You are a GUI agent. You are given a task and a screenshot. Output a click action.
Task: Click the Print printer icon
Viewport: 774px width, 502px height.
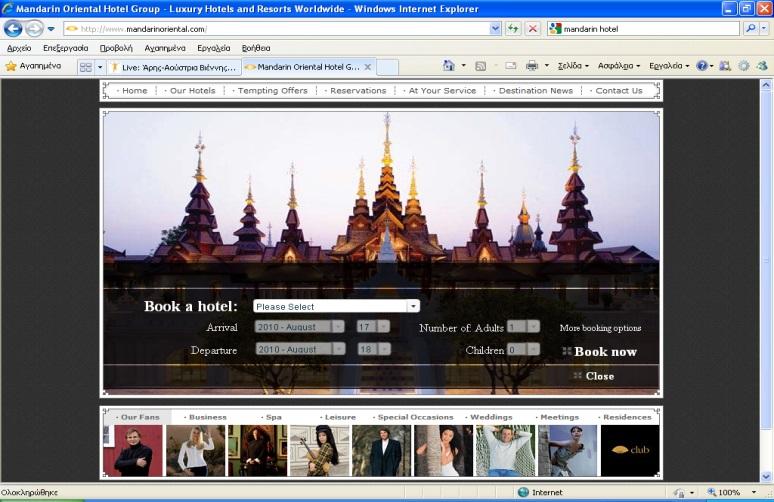(532, 66)
